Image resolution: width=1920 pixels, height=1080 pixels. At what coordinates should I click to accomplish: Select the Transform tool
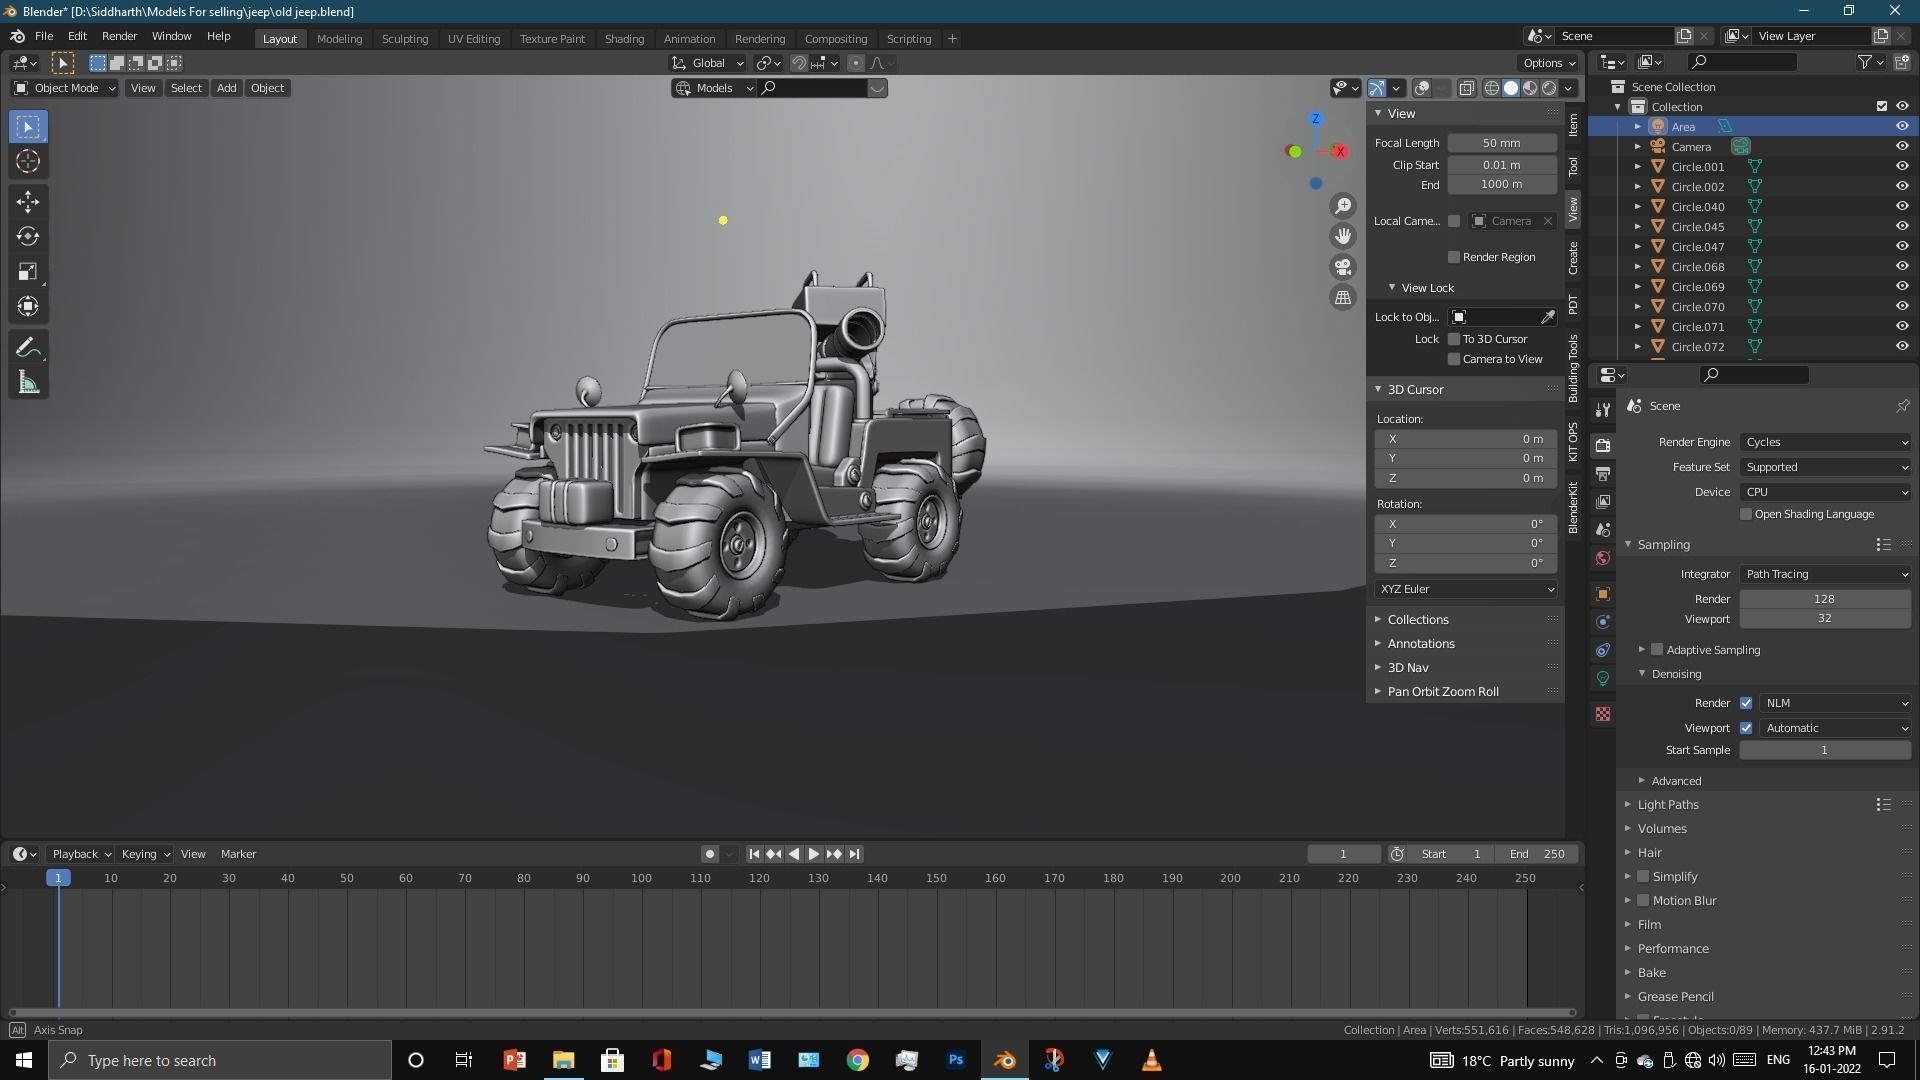click(28, 307)
